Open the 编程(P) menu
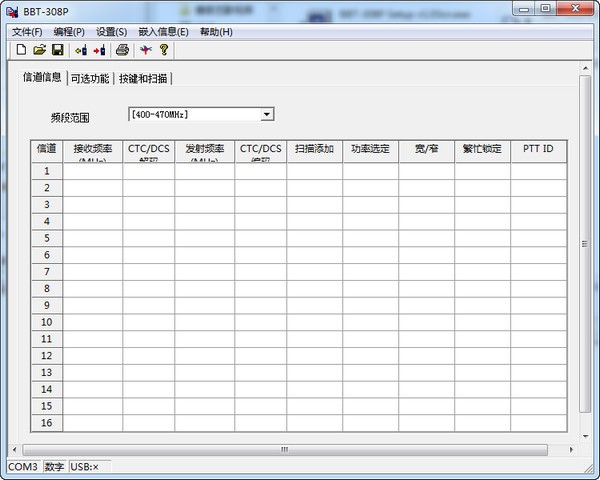The width and height of the screenshot is (600, 480). [69, 32]
